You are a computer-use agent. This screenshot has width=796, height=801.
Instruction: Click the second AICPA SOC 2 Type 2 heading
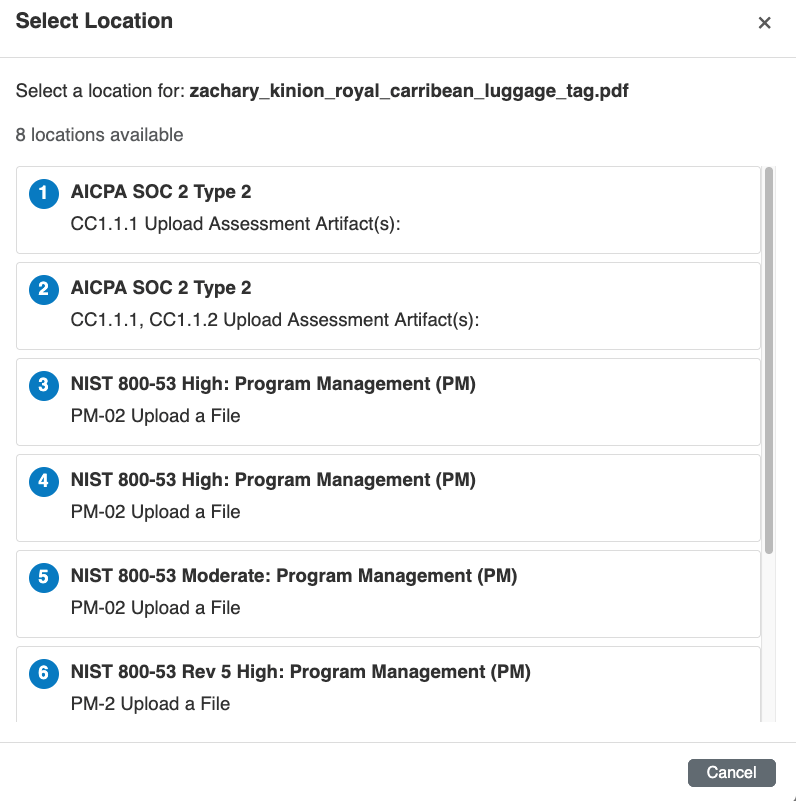[x=161, y=288]
